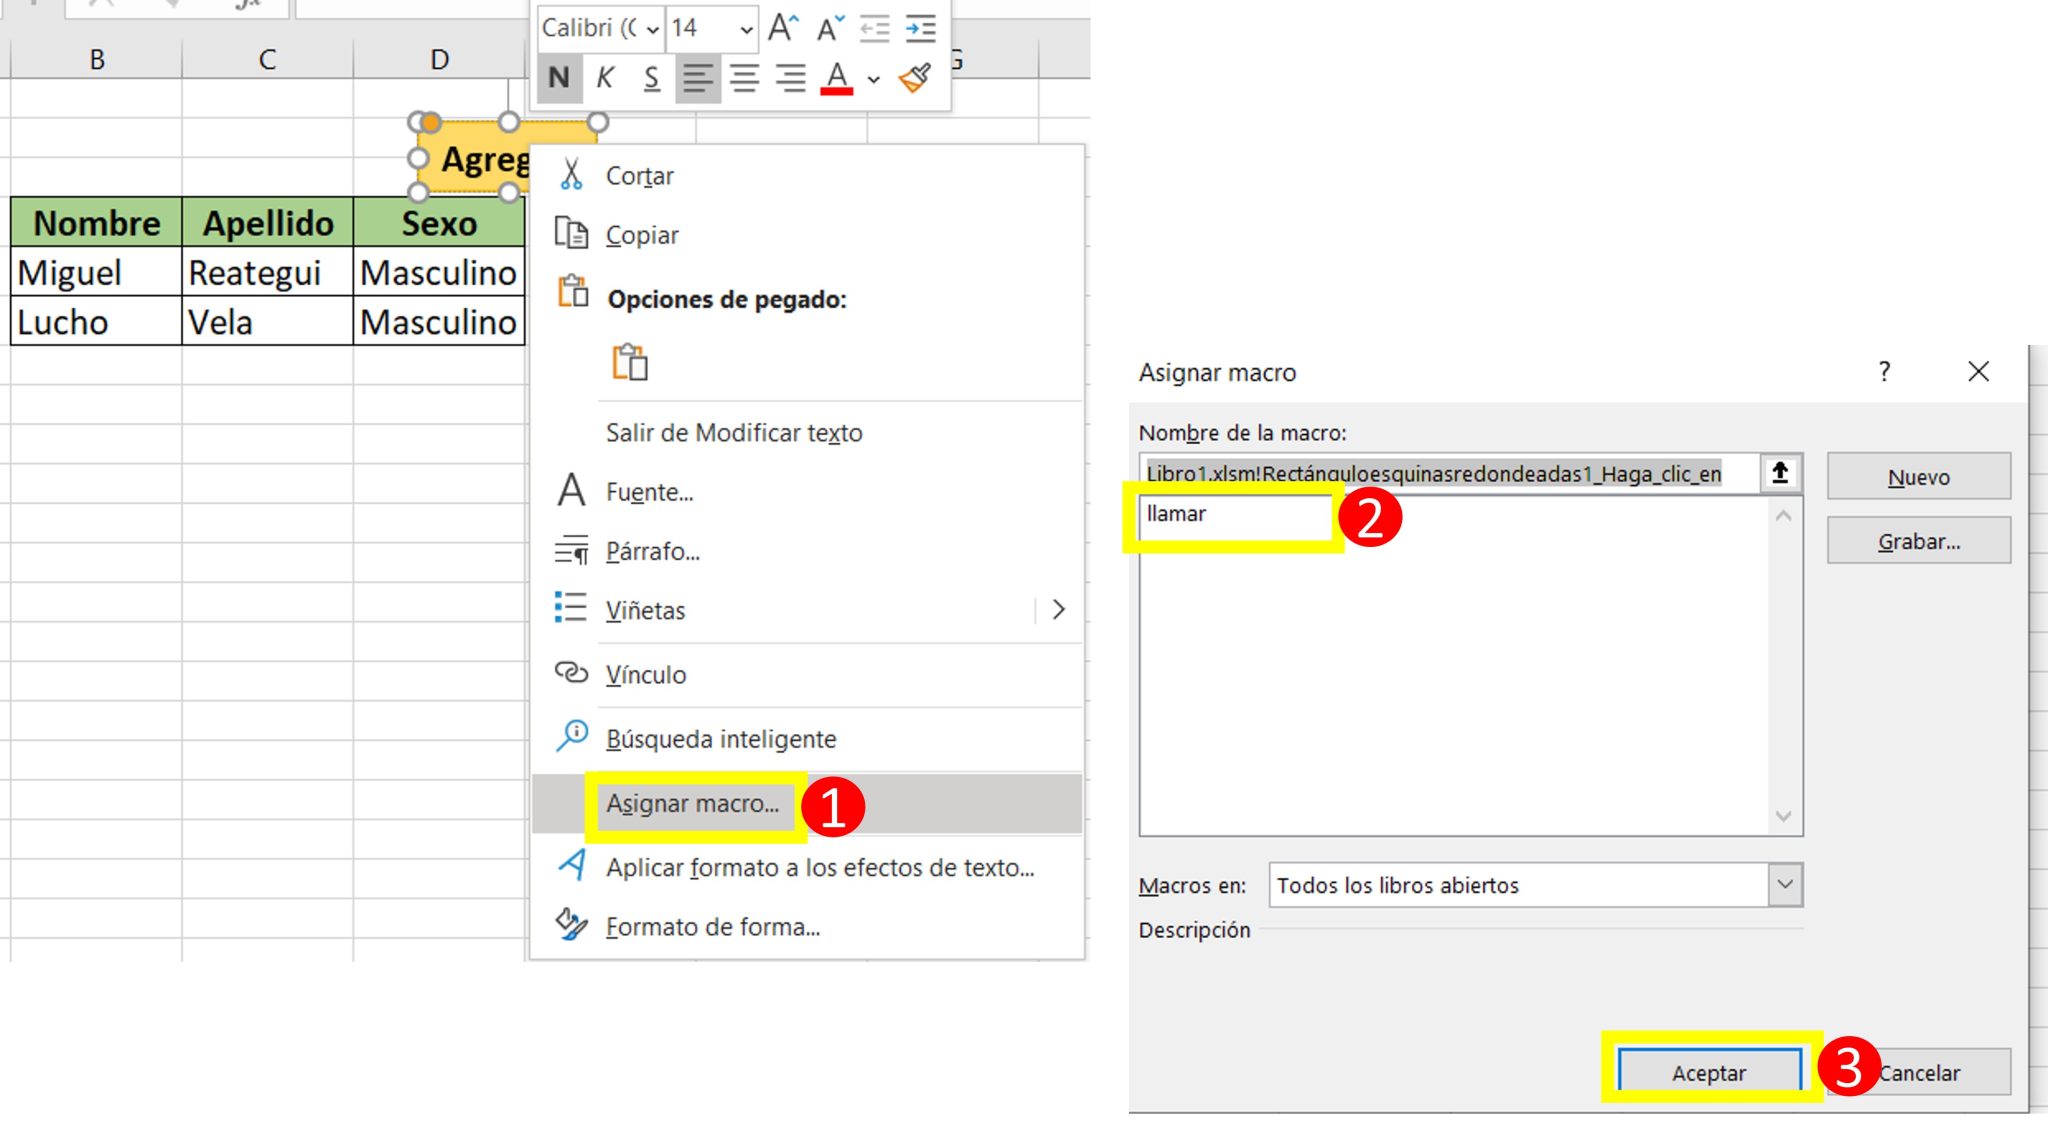Increase indent from the mini toolbar
The width and height of the screenshot is (2048, 1140).
coord(920,29)
